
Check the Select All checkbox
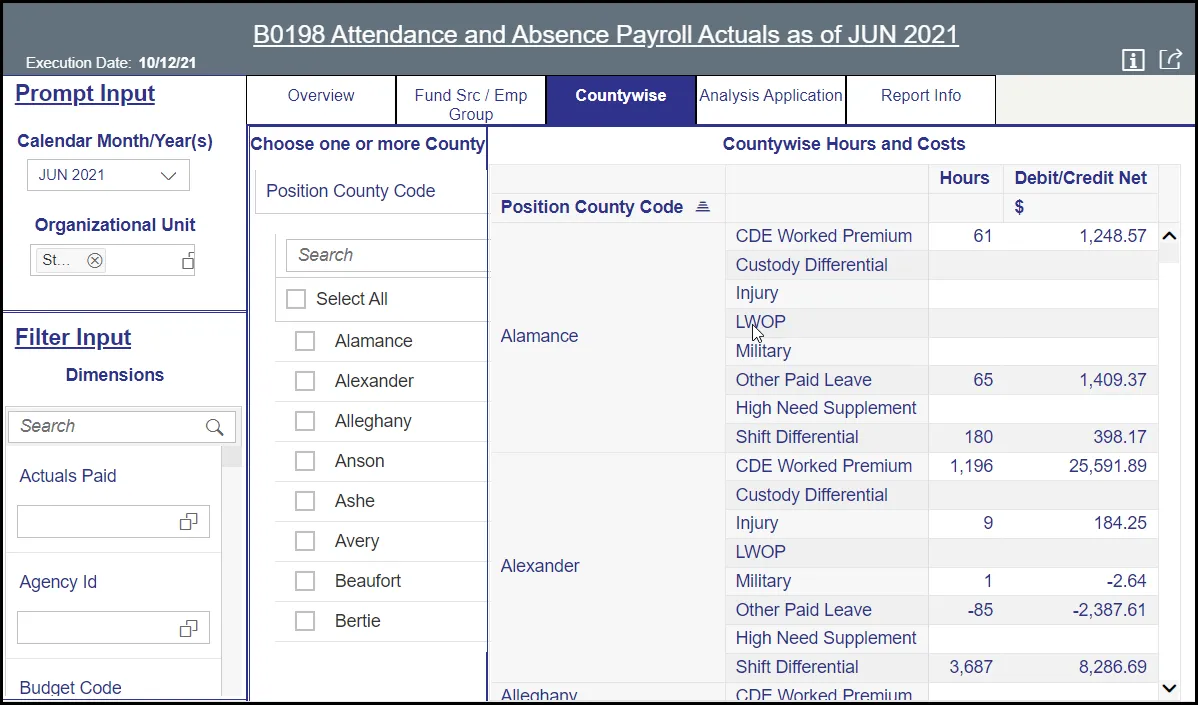(x=296, y=299)
